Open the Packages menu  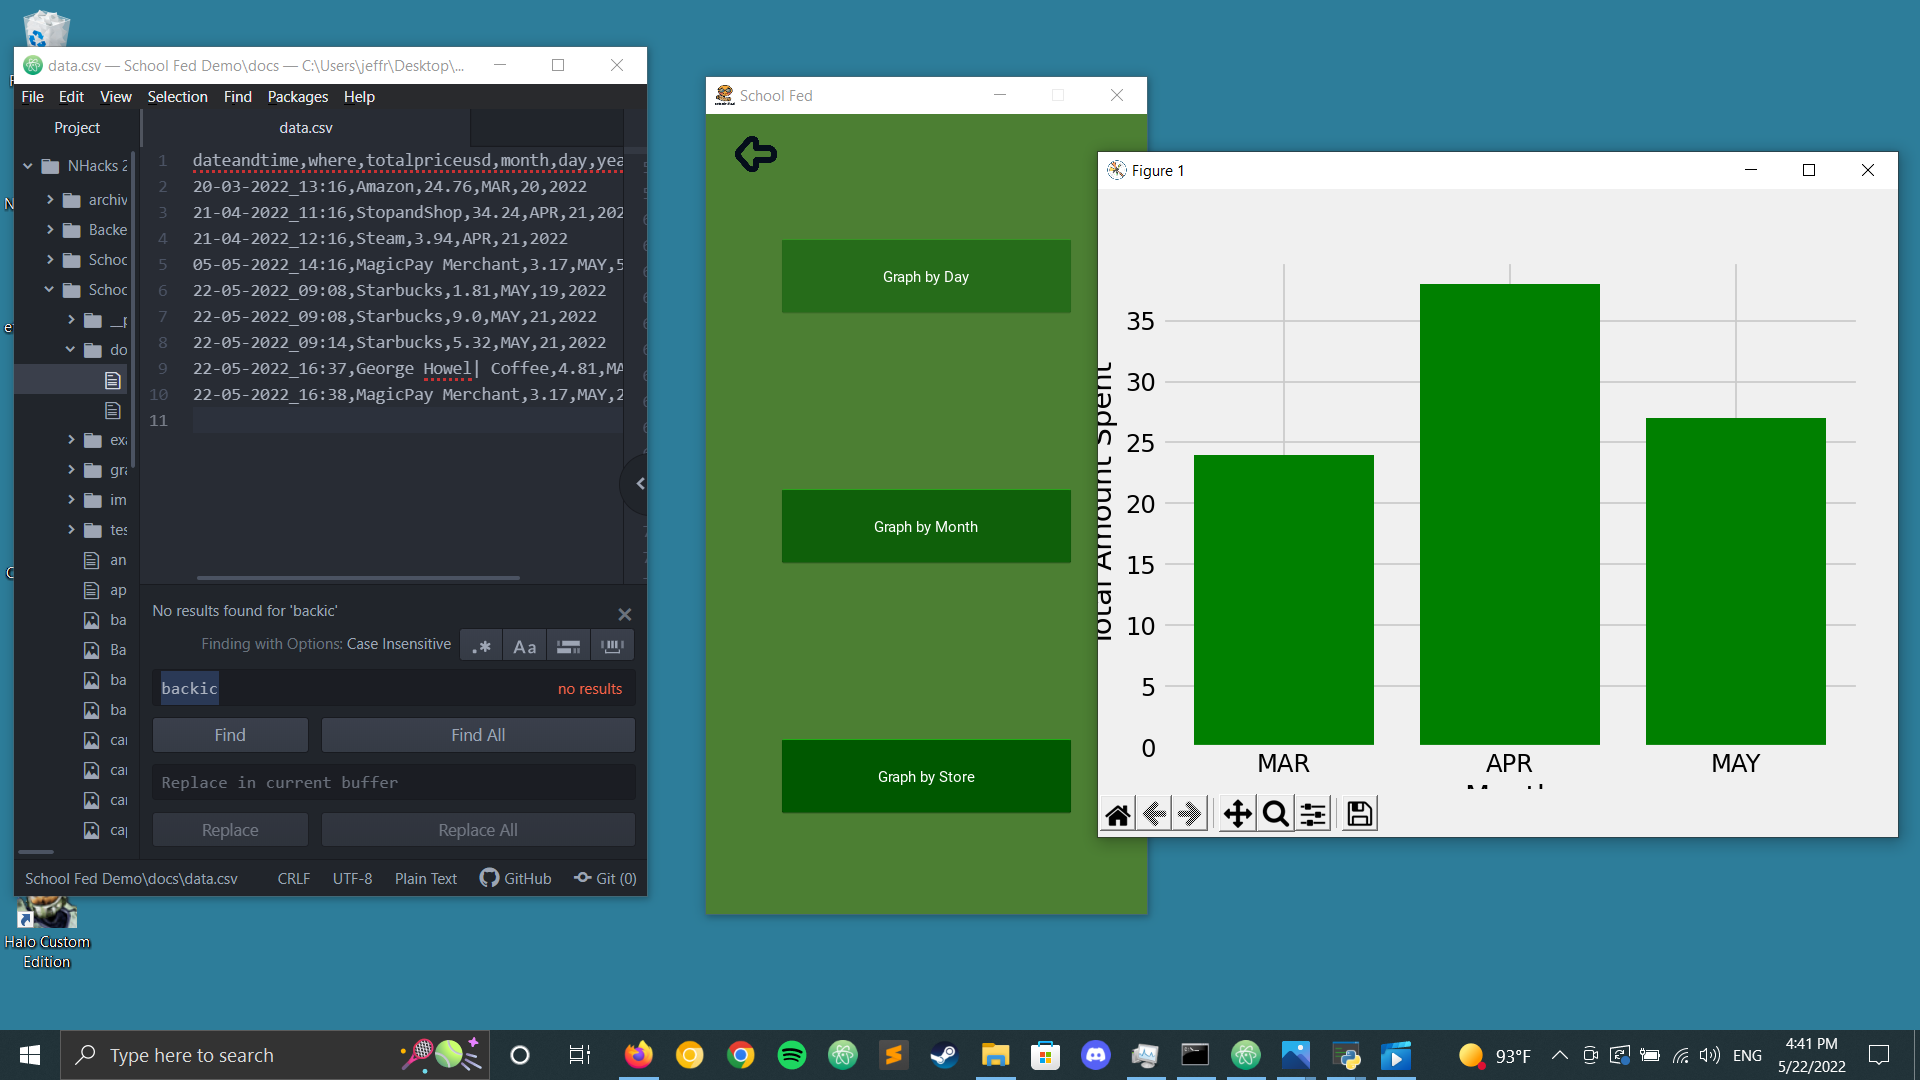[x=297, y=97]
